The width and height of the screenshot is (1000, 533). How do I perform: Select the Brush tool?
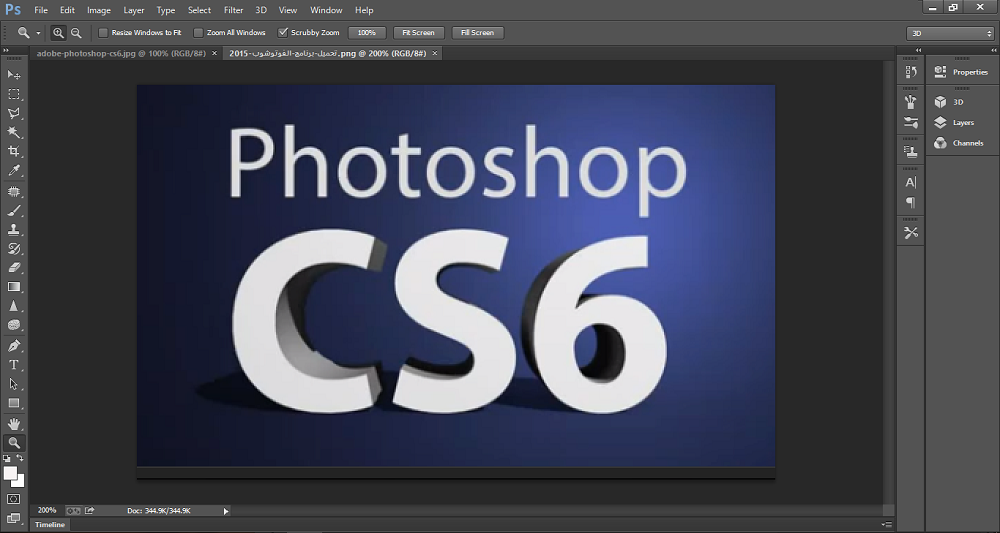tap(13, 210)
